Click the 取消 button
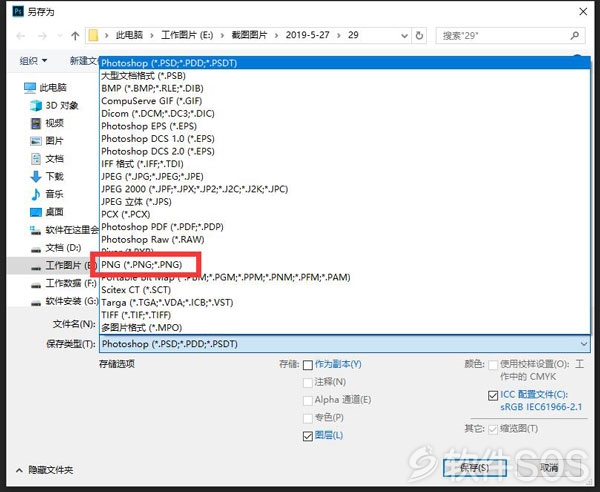The height and width of the screenshot is (492, 600). point(549,468)
